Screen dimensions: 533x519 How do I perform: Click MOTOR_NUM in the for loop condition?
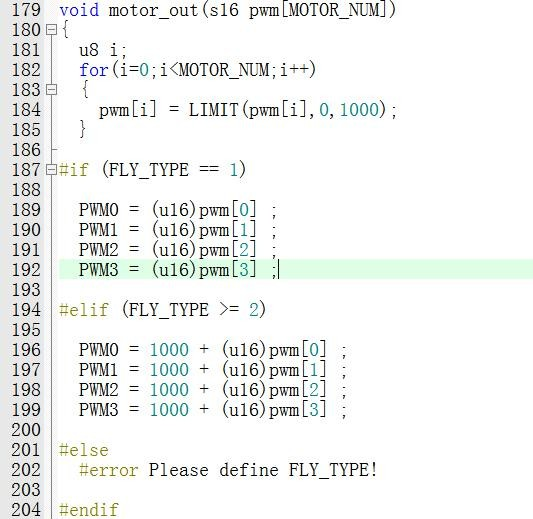pyautogui.click(x=224, y=70)
